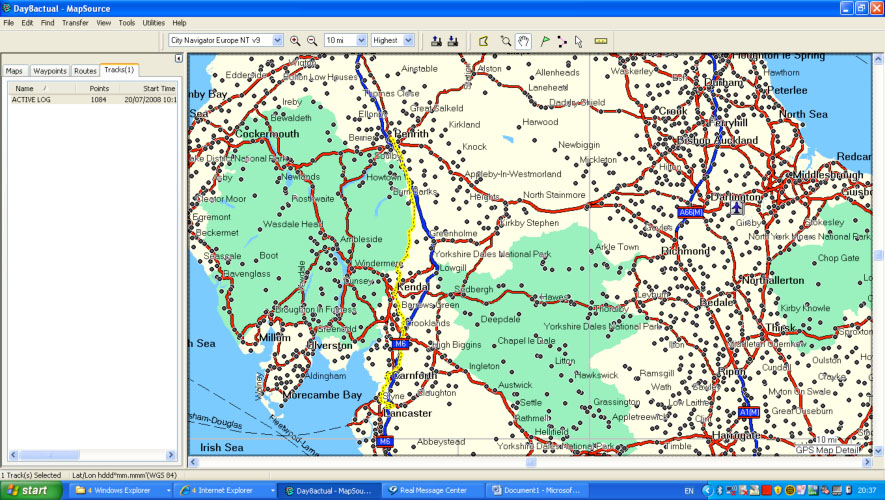This screenshot has width=885, height=500.
Task: Click map horizontal scroll right arrow
Action: pos(868,462)
